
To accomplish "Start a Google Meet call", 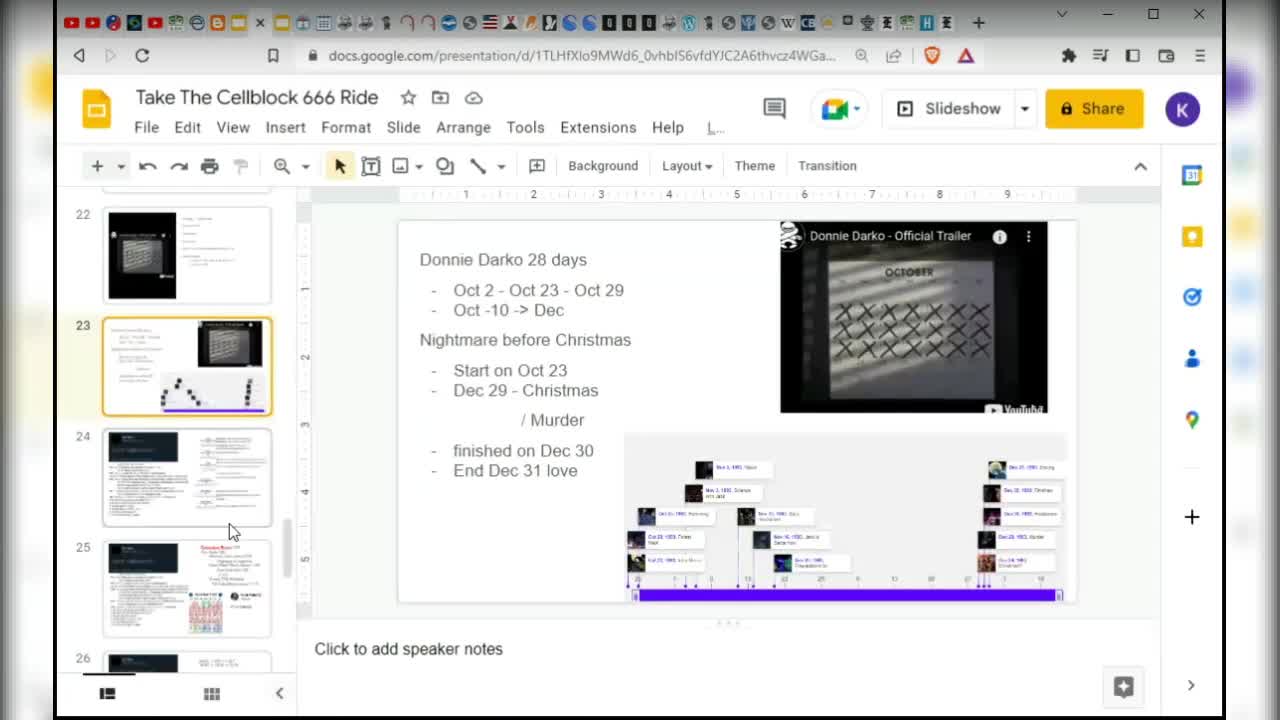I will (841, 109).
